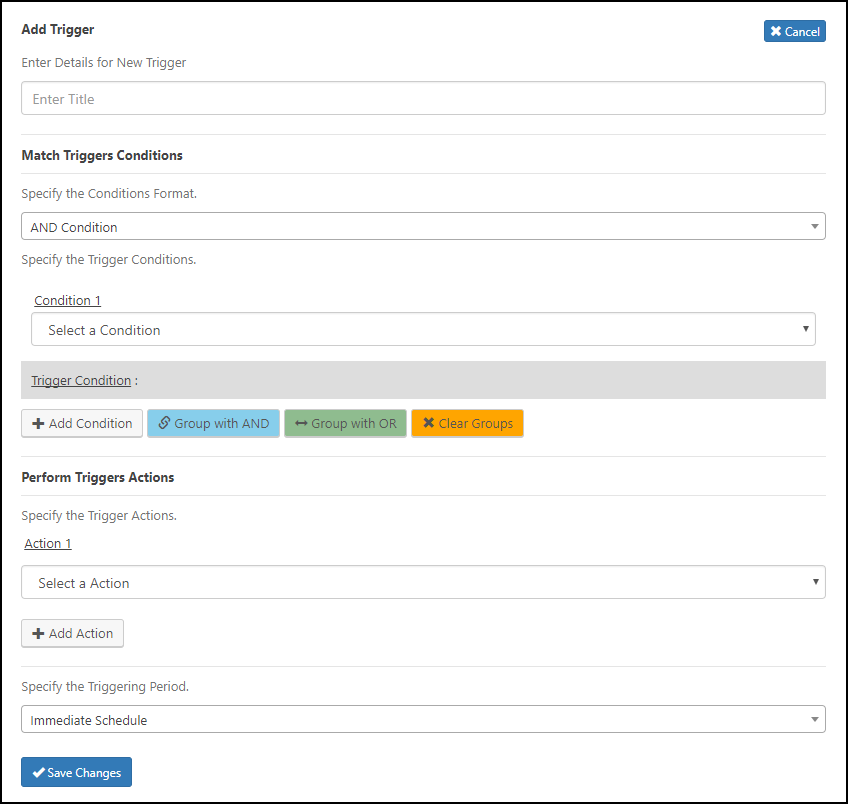The image size is (848, 804).
Task: Click the X icon on Clear Groups
Action: pyautogui.click(x=428, y=424)
